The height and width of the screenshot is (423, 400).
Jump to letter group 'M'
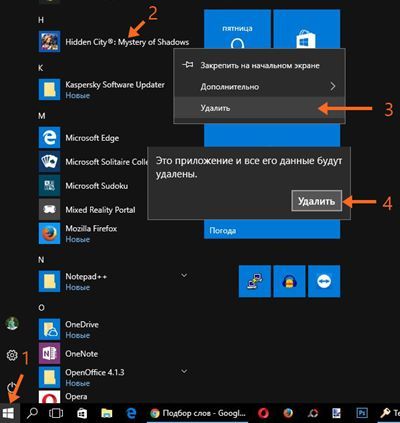point(41,116)
